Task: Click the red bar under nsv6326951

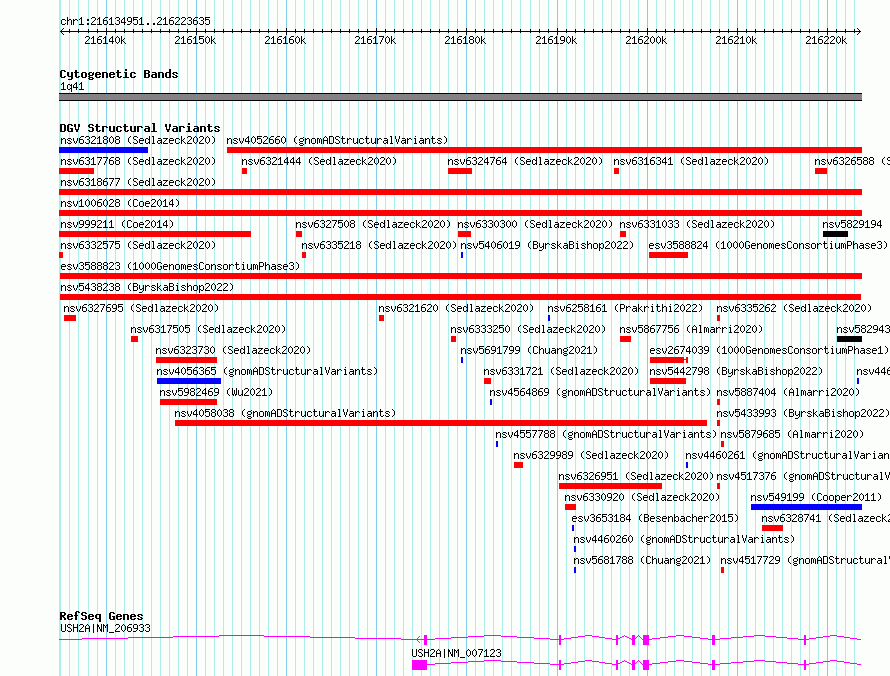Action: point(610,486)
